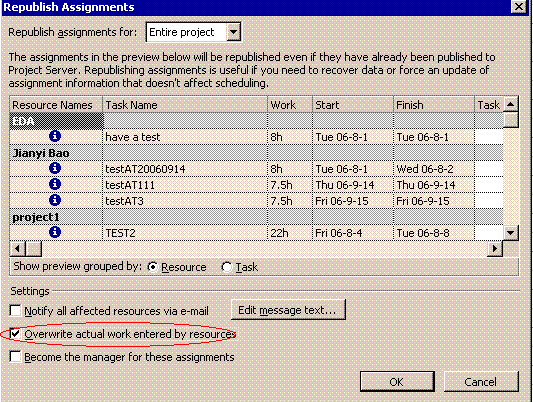This screenshot has height=402, width=533.
Task: Select Task grouping radio button
Action: (226, 267)
